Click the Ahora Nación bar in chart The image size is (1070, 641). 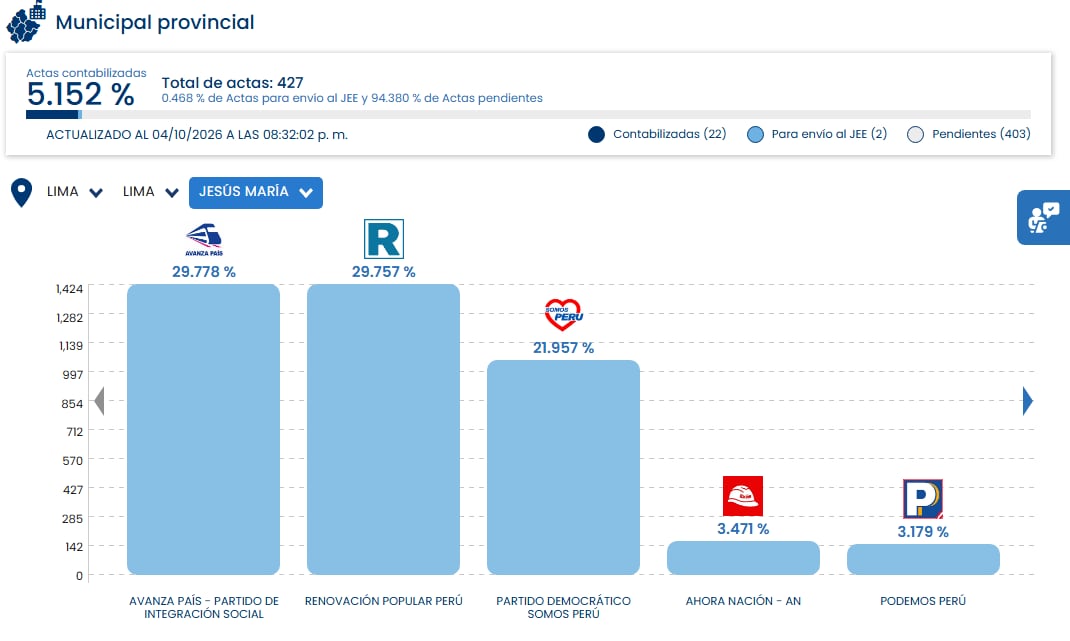click(x=743, y=558)
